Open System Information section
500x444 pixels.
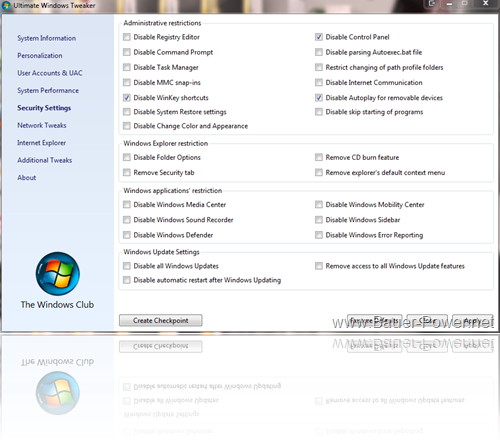[47, 38]
